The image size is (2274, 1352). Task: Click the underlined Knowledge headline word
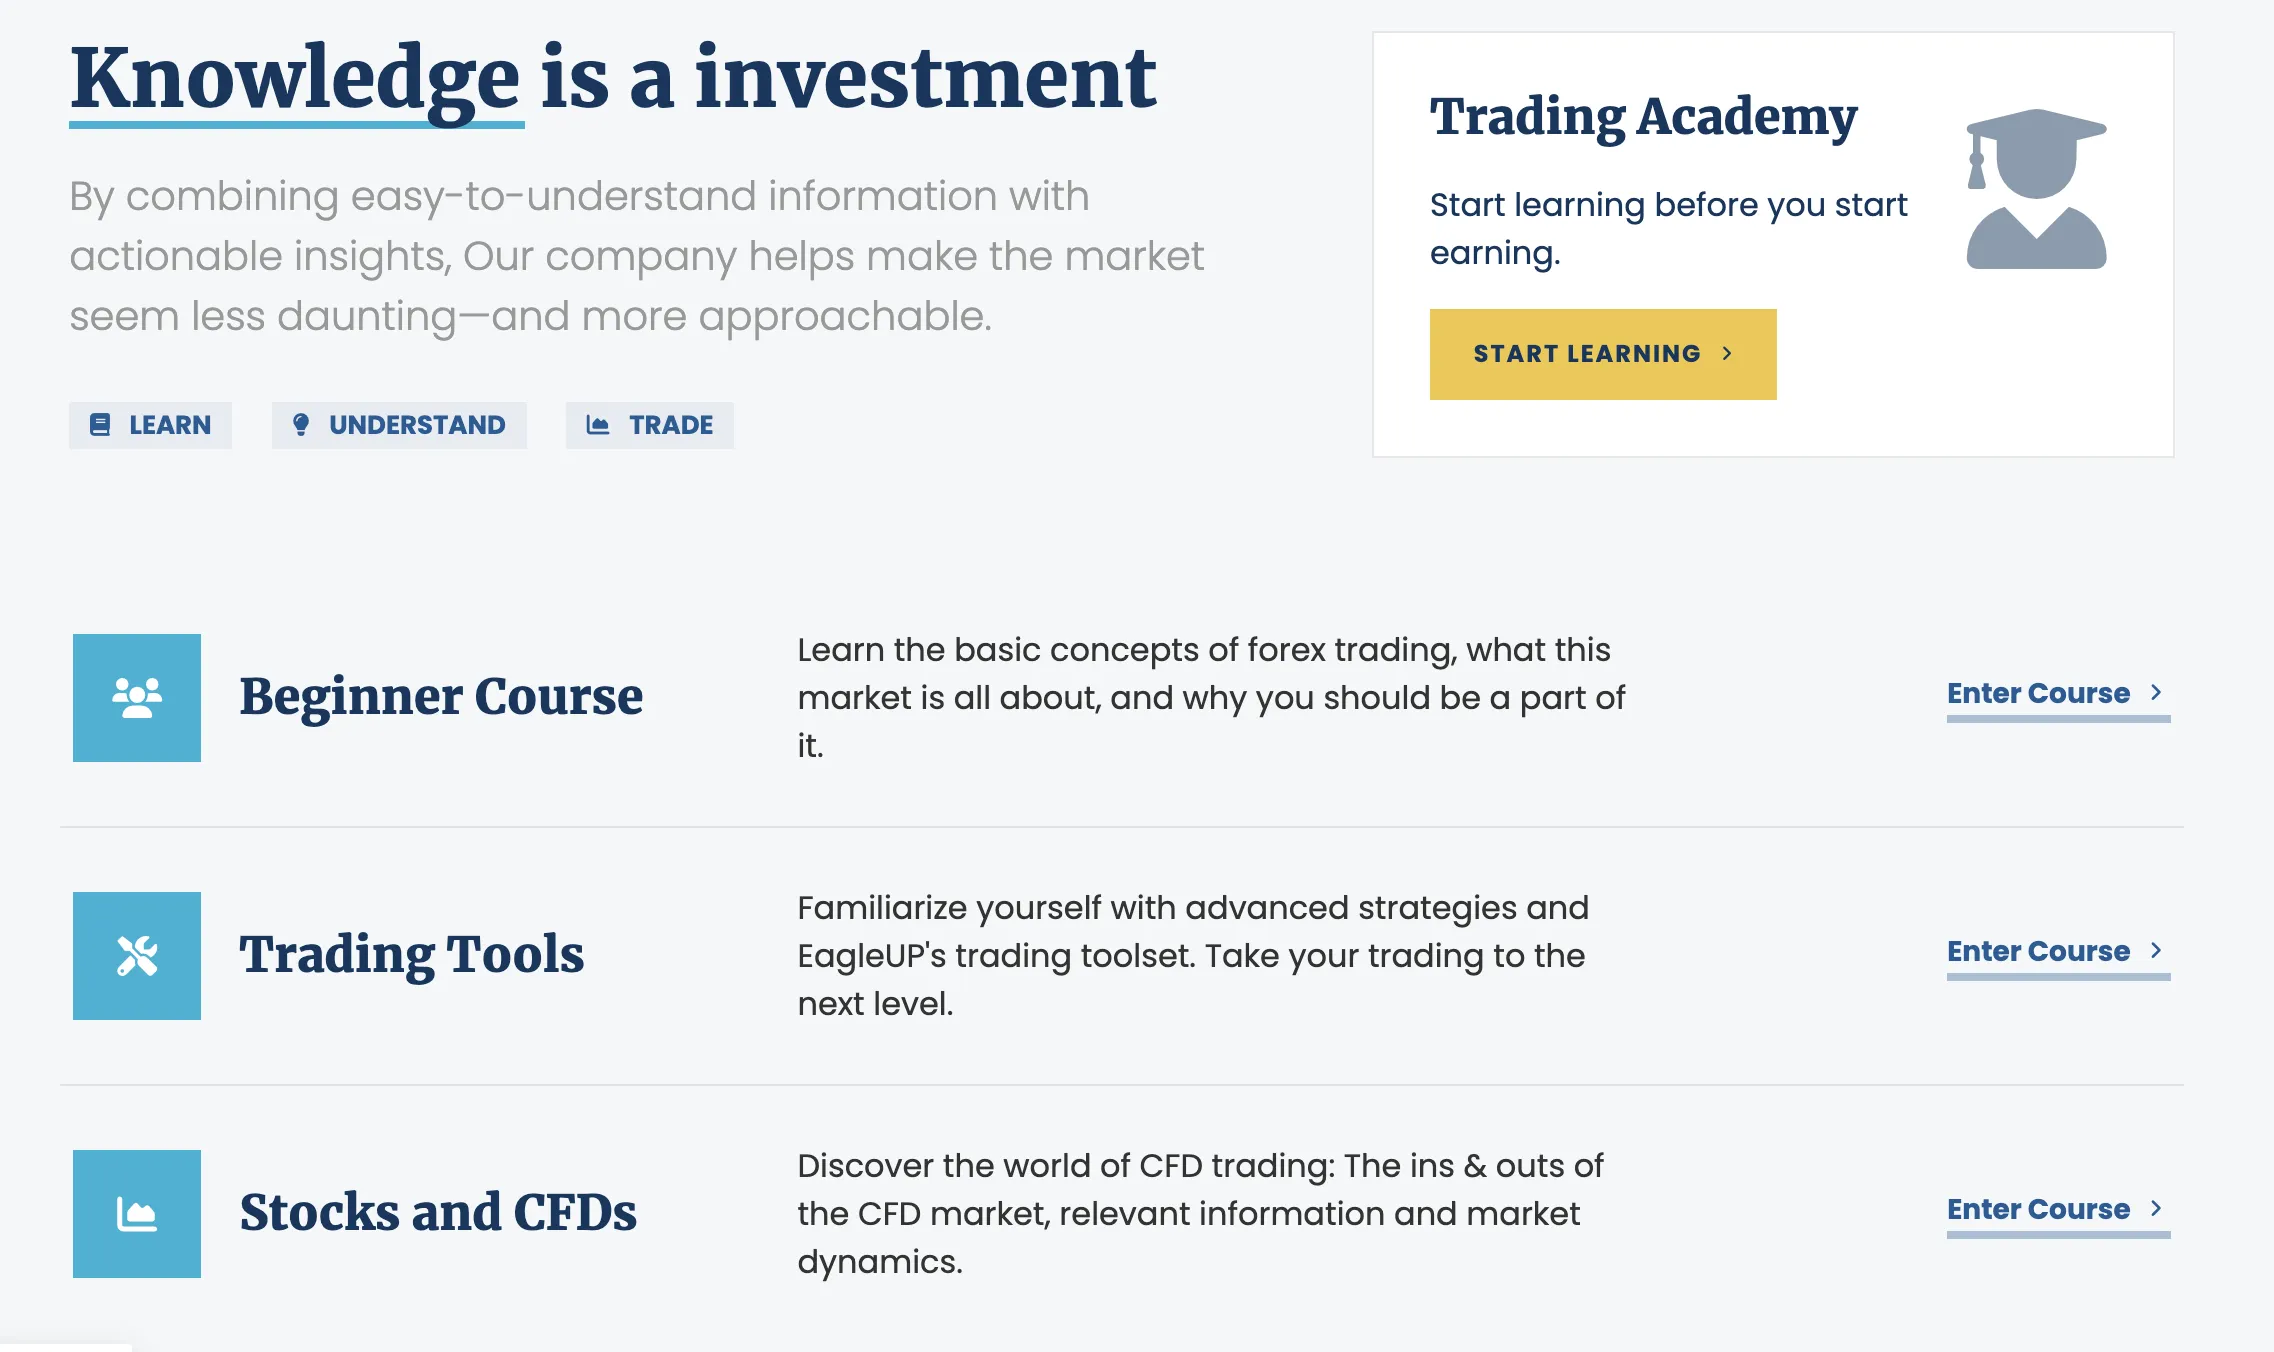(x=296, y=80)
